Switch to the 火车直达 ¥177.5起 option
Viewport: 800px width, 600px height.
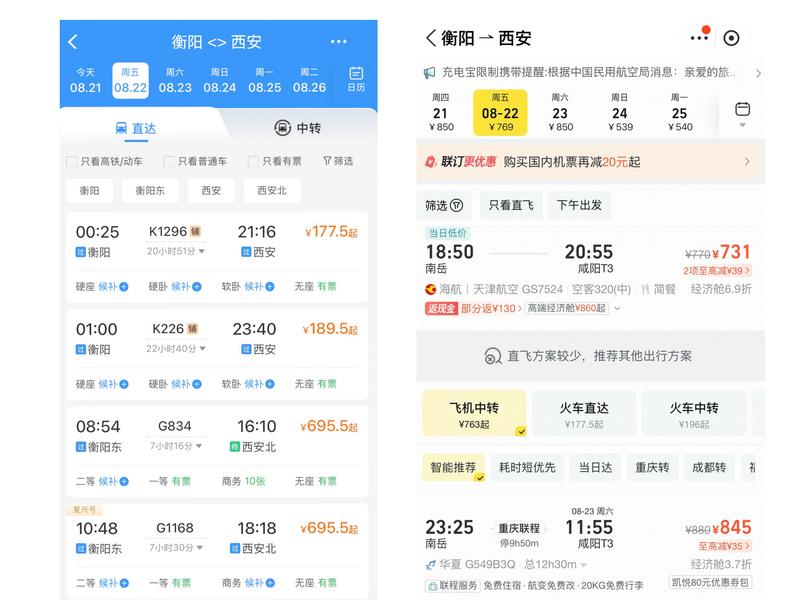click(584, 414)
